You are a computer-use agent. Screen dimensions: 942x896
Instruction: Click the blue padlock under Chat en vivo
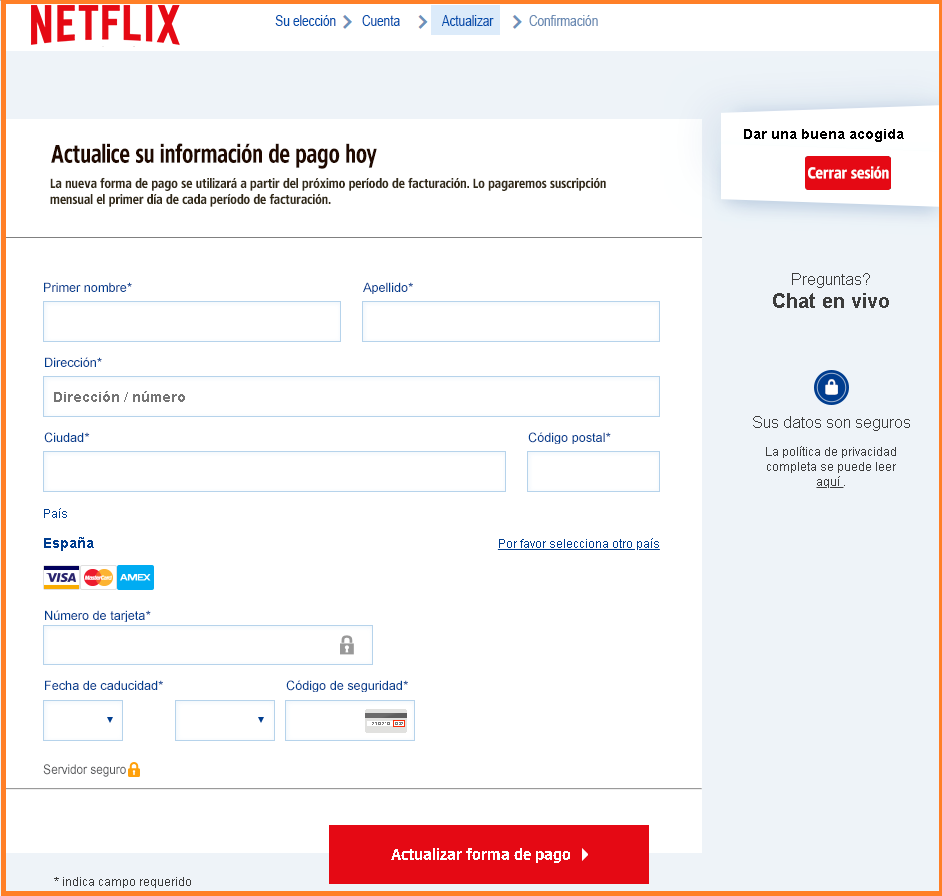tap(830, 387)
